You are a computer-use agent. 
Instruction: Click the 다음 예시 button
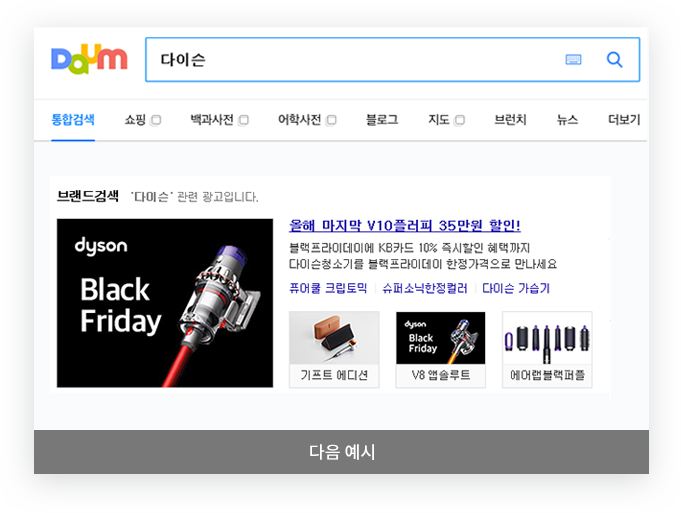341,452
